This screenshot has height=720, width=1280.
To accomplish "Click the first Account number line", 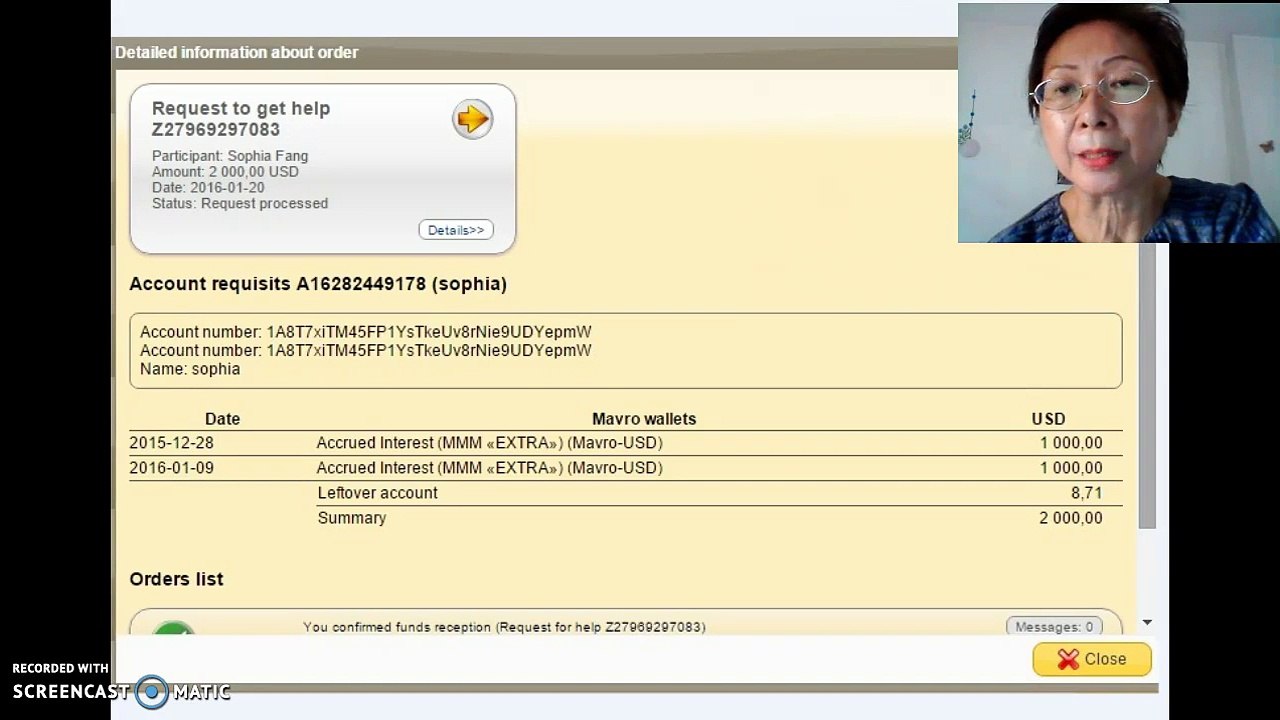I will pyautogui.click(x=366, y=332).
